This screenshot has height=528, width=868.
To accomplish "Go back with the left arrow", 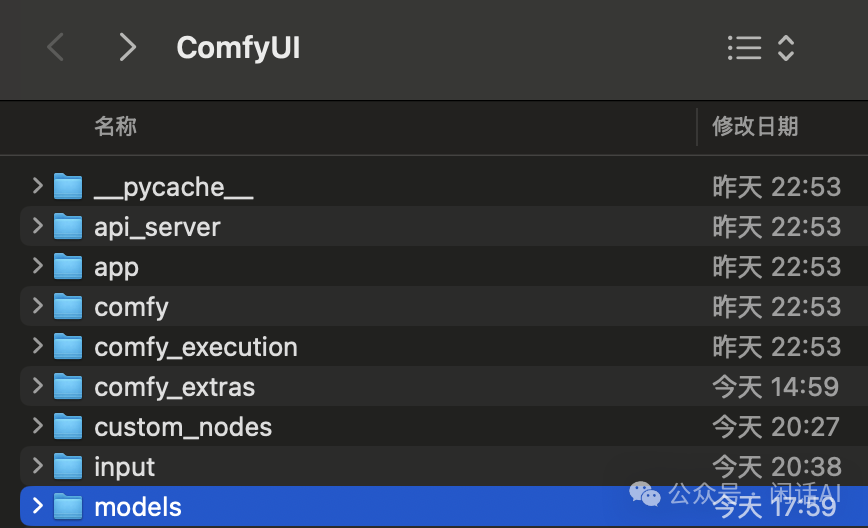I will tap(56, 47).
